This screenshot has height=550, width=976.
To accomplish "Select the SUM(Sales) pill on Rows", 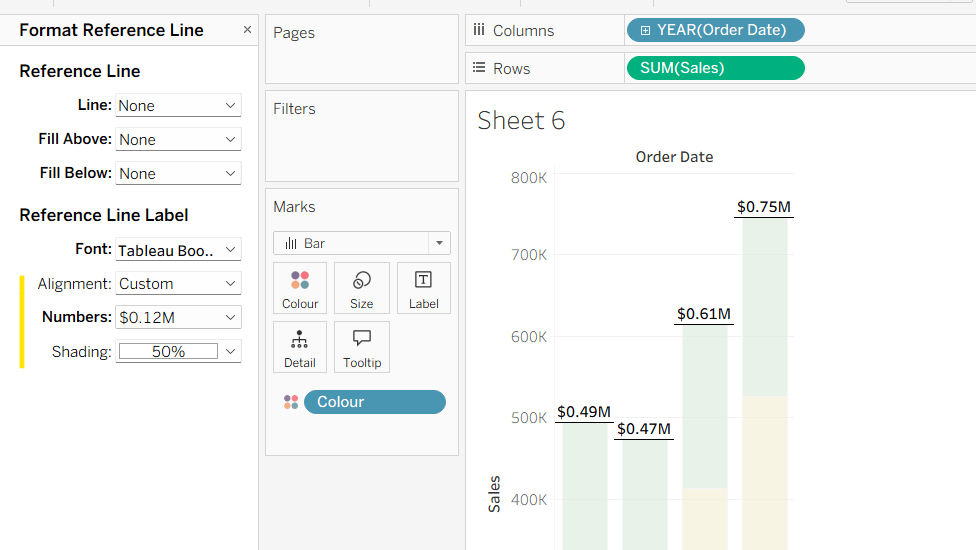I will (x=714, y=68).
